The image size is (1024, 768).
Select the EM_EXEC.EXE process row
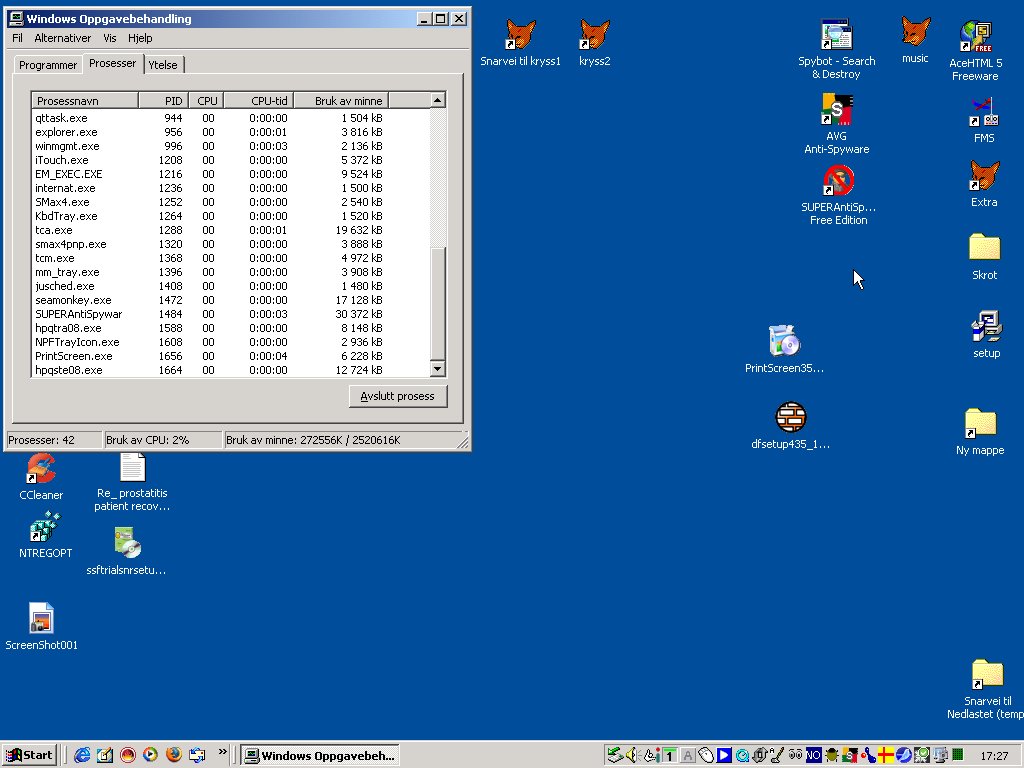click(231, 174)
